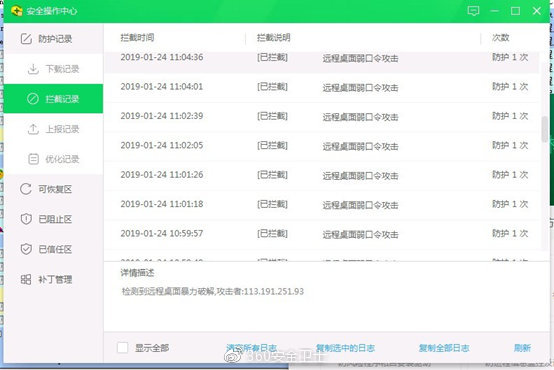Click the 刷新 refresh link
Image resolution: width=554 pixels, height=370 pixels.
coord(522,348)
